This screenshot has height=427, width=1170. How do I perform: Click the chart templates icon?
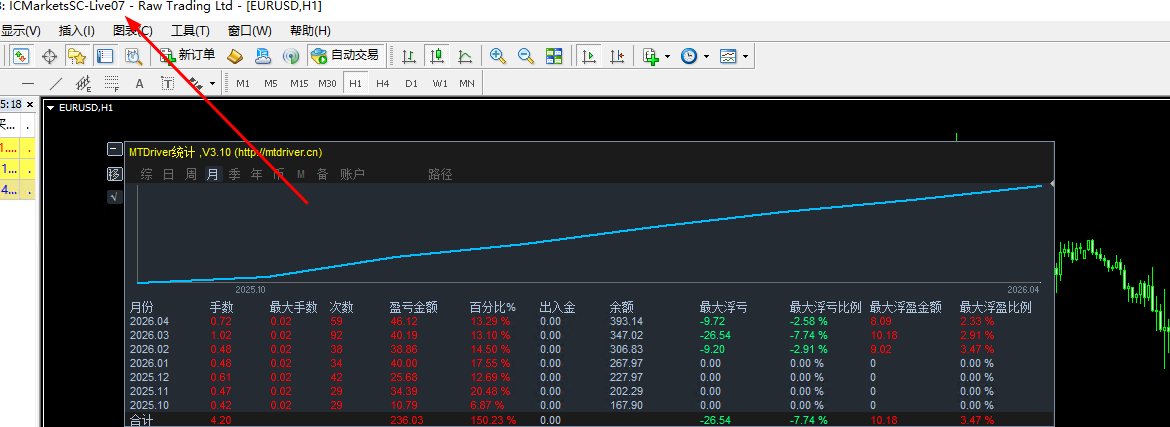728,56
